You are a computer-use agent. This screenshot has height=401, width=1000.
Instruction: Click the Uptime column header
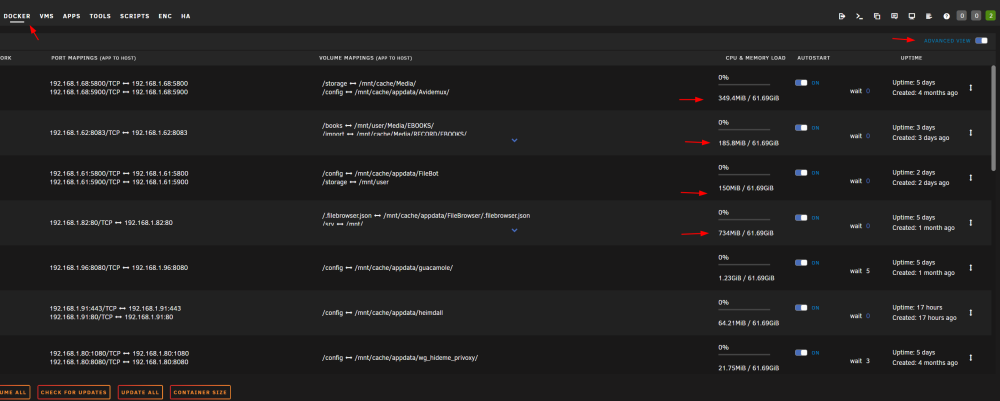pyautogui.click(x=911, y=58)
